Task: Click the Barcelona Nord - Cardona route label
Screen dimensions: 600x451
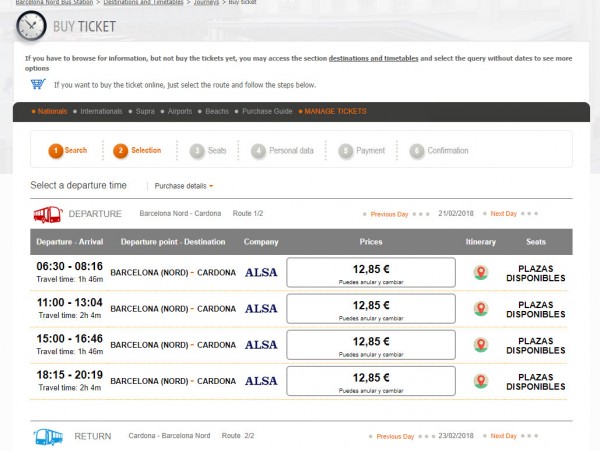Action: 180,213
